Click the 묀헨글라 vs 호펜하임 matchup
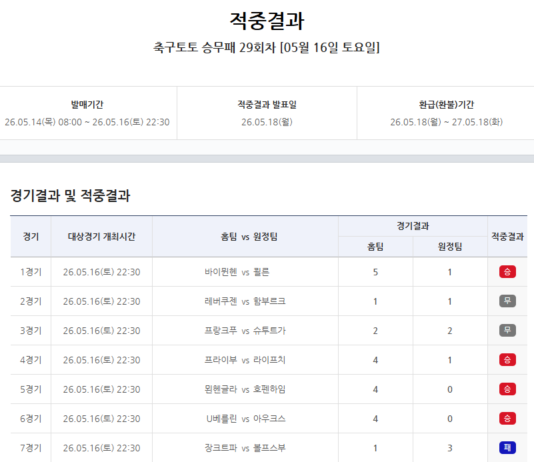 click(x=245, y=389)
